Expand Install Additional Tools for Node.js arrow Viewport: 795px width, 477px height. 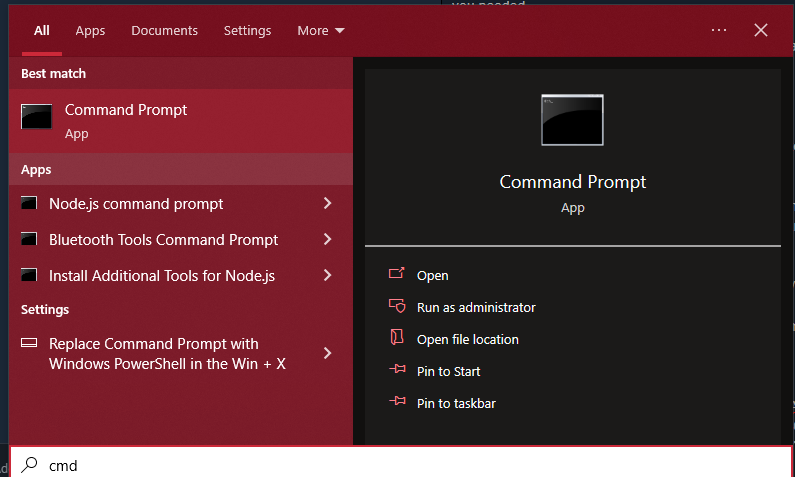pos(327,276)
